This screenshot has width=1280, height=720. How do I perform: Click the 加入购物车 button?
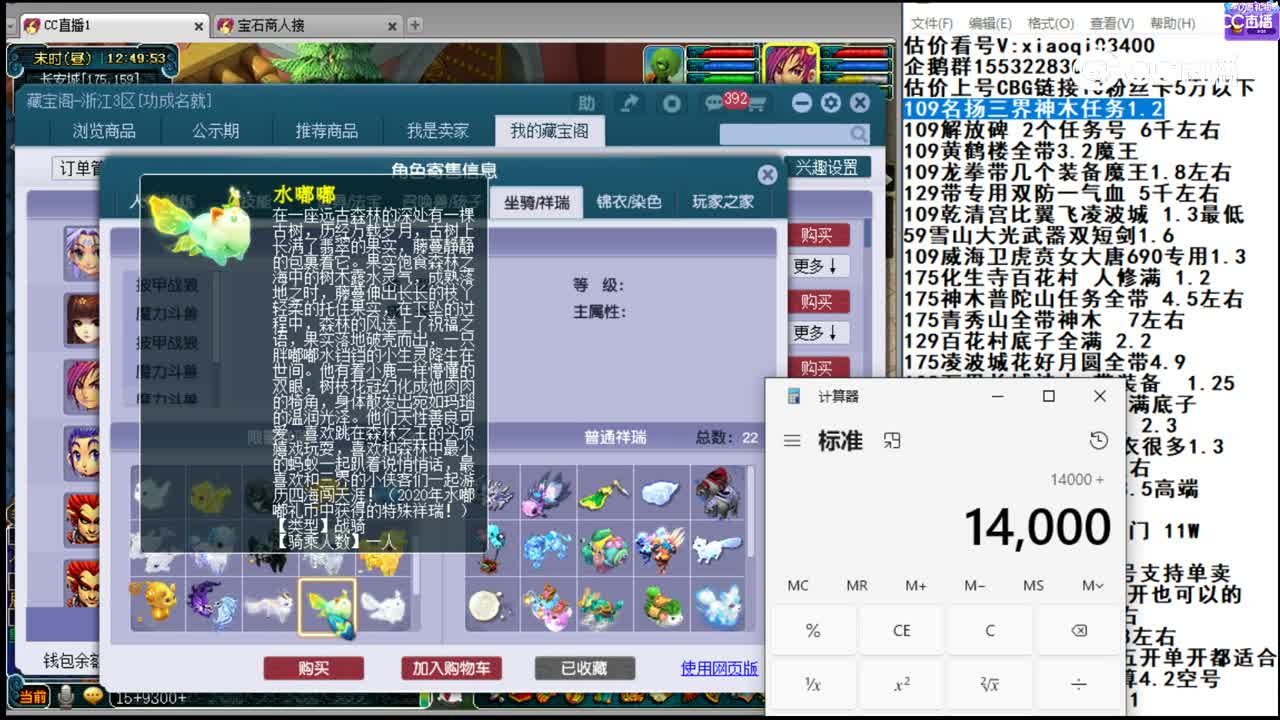click(x=452, y=668)
